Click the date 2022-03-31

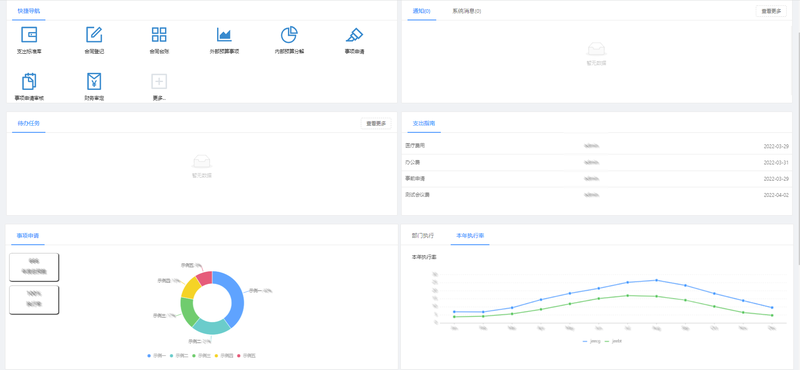point(776,162)
